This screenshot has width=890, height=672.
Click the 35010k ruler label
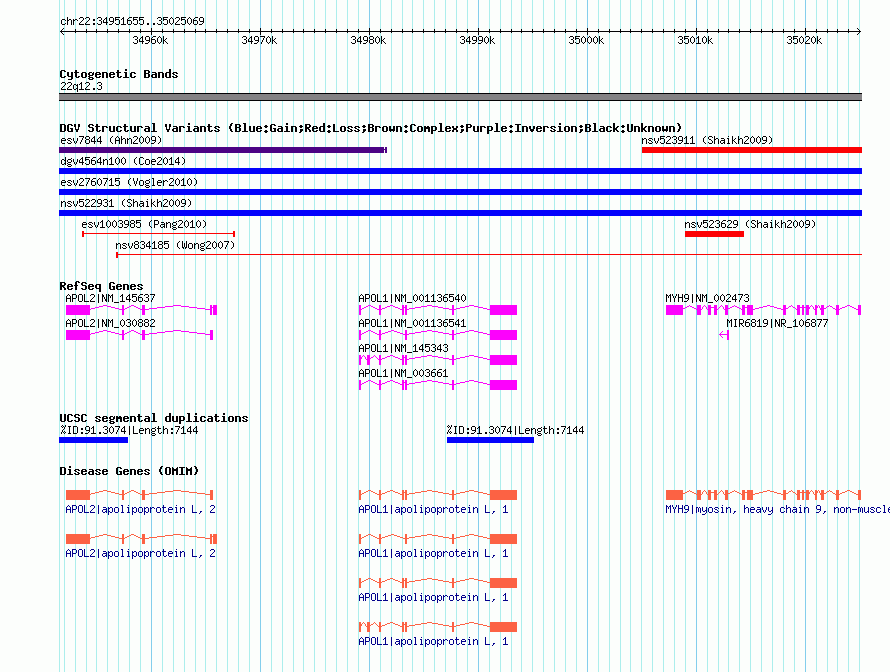tap(695, 40)
